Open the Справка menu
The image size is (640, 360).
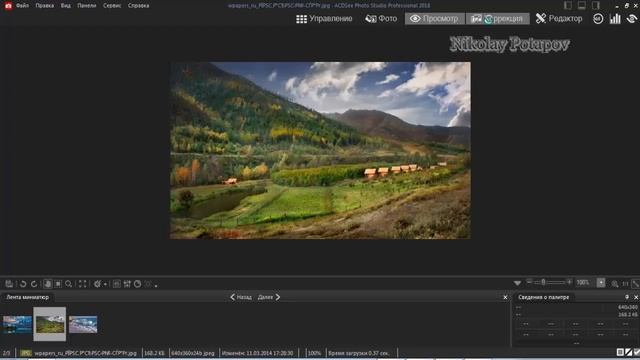coord(138,6)
